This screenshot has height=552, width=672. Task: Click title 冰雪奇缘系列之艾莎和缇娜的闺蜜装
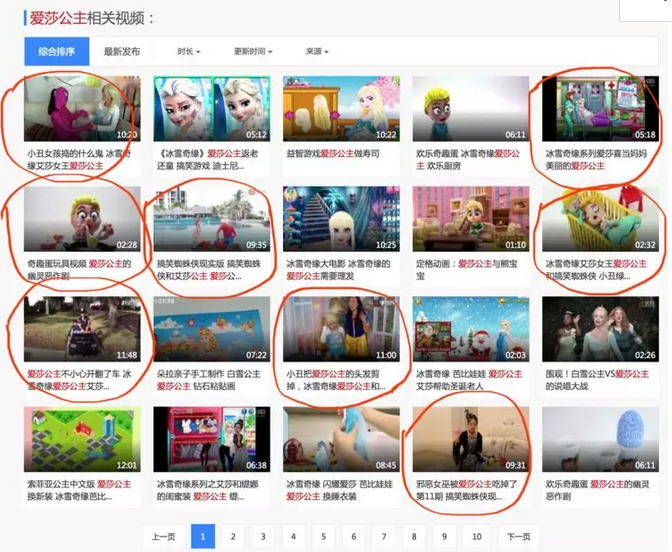pos(208,490)
